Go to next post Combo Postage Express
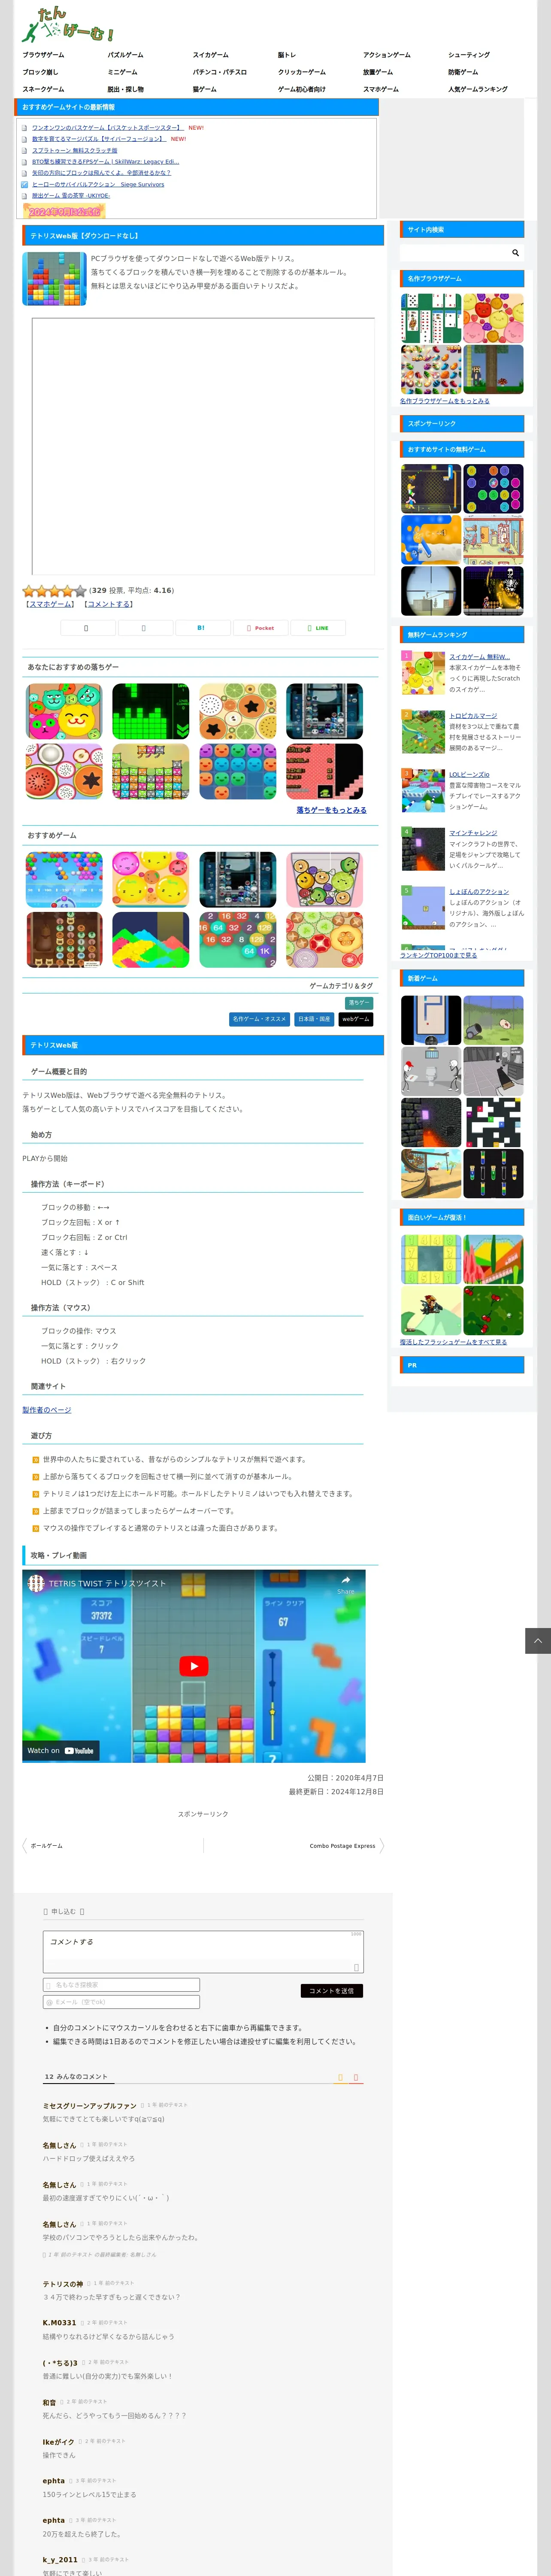 (x=342, y=1846)
